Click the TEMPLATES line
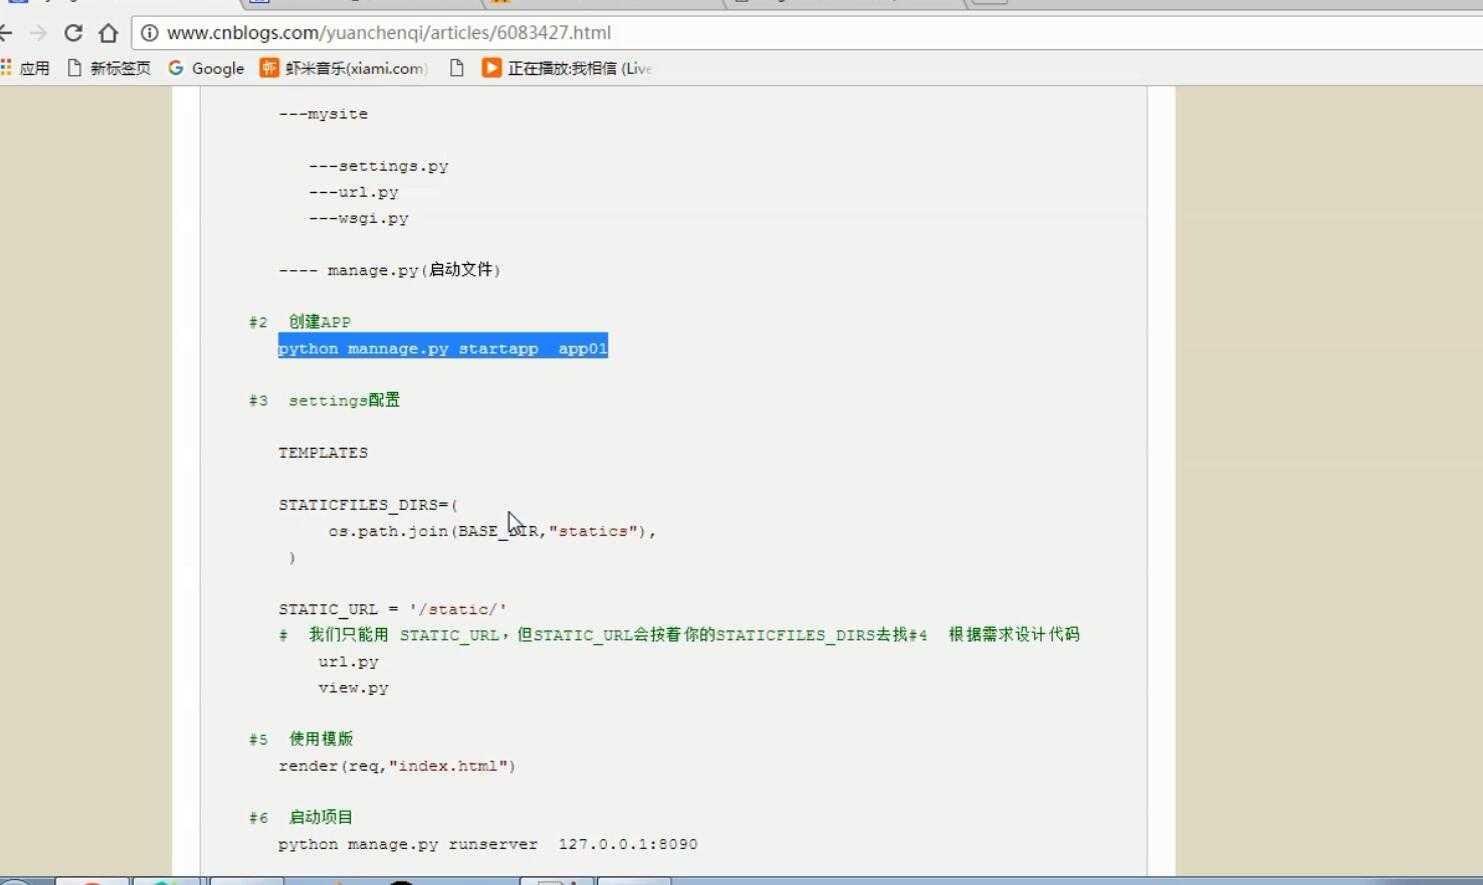Image resolution: width=1483 pixels, height=885 pixels. (323, 453)
